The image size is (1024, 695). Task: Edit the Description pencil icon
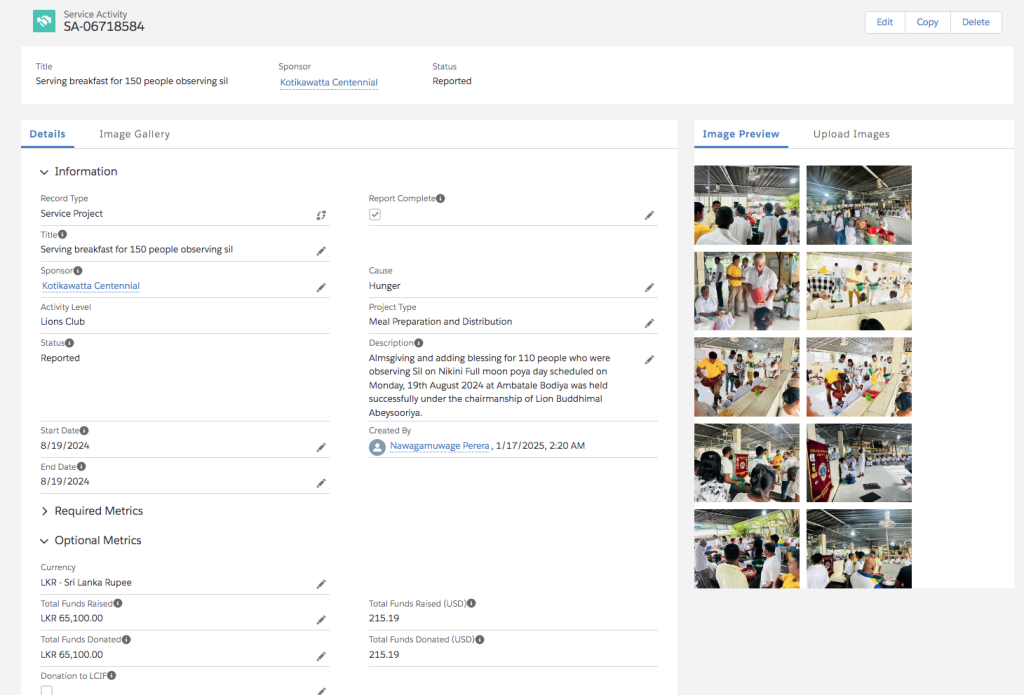click(649, 360)
